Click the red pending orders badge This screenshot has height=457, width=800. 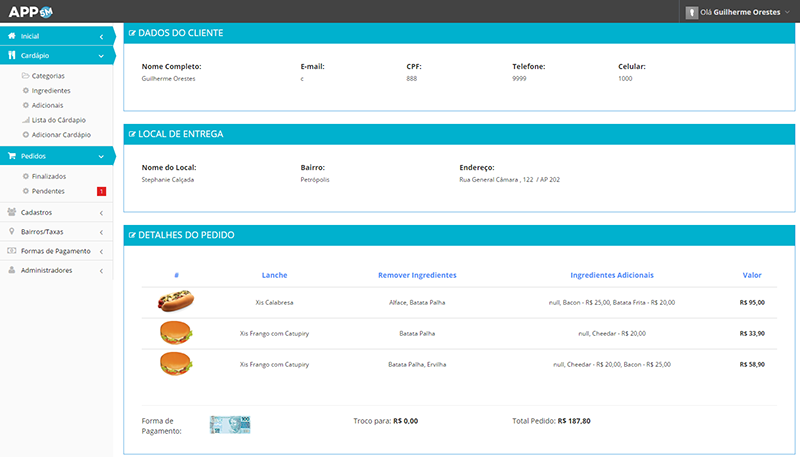click(x=101, y=191)
